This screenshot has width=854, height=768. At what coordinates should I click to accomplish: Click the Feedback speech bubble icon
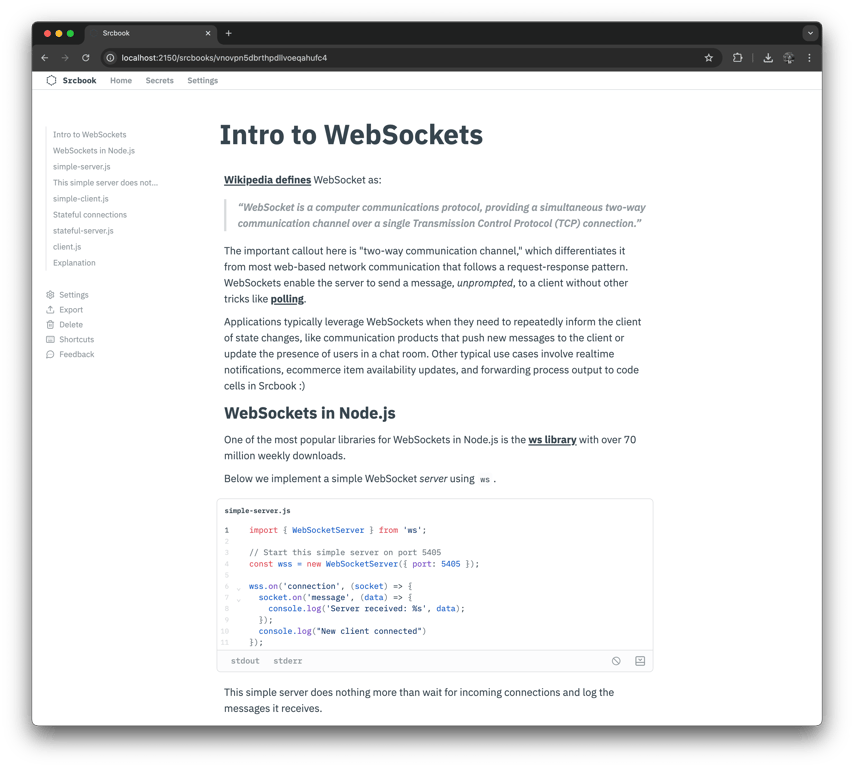pos(50,354)
